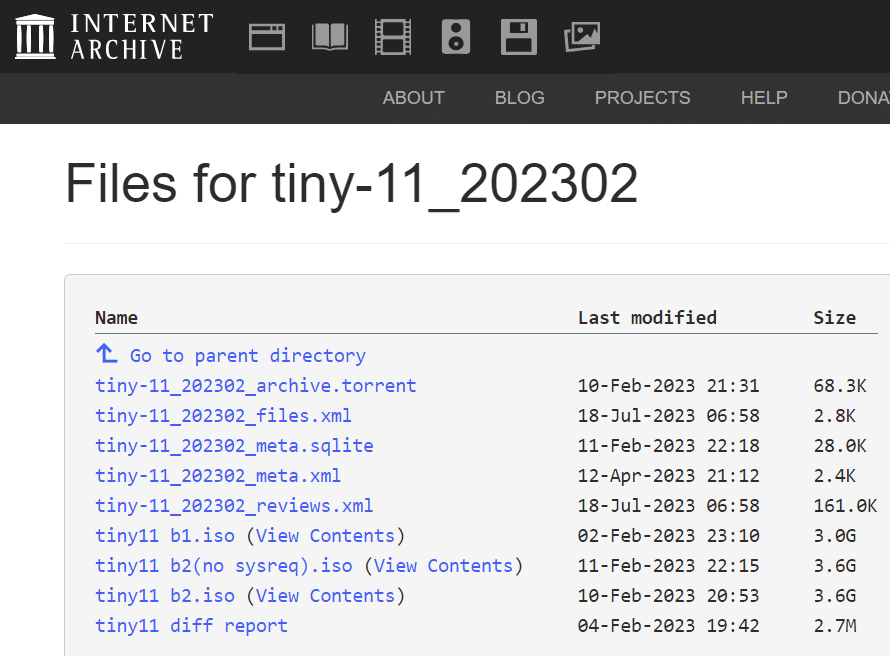890x656 pixels.
Task: Open the PROJECTS menu item
Action: coord(643,98)
